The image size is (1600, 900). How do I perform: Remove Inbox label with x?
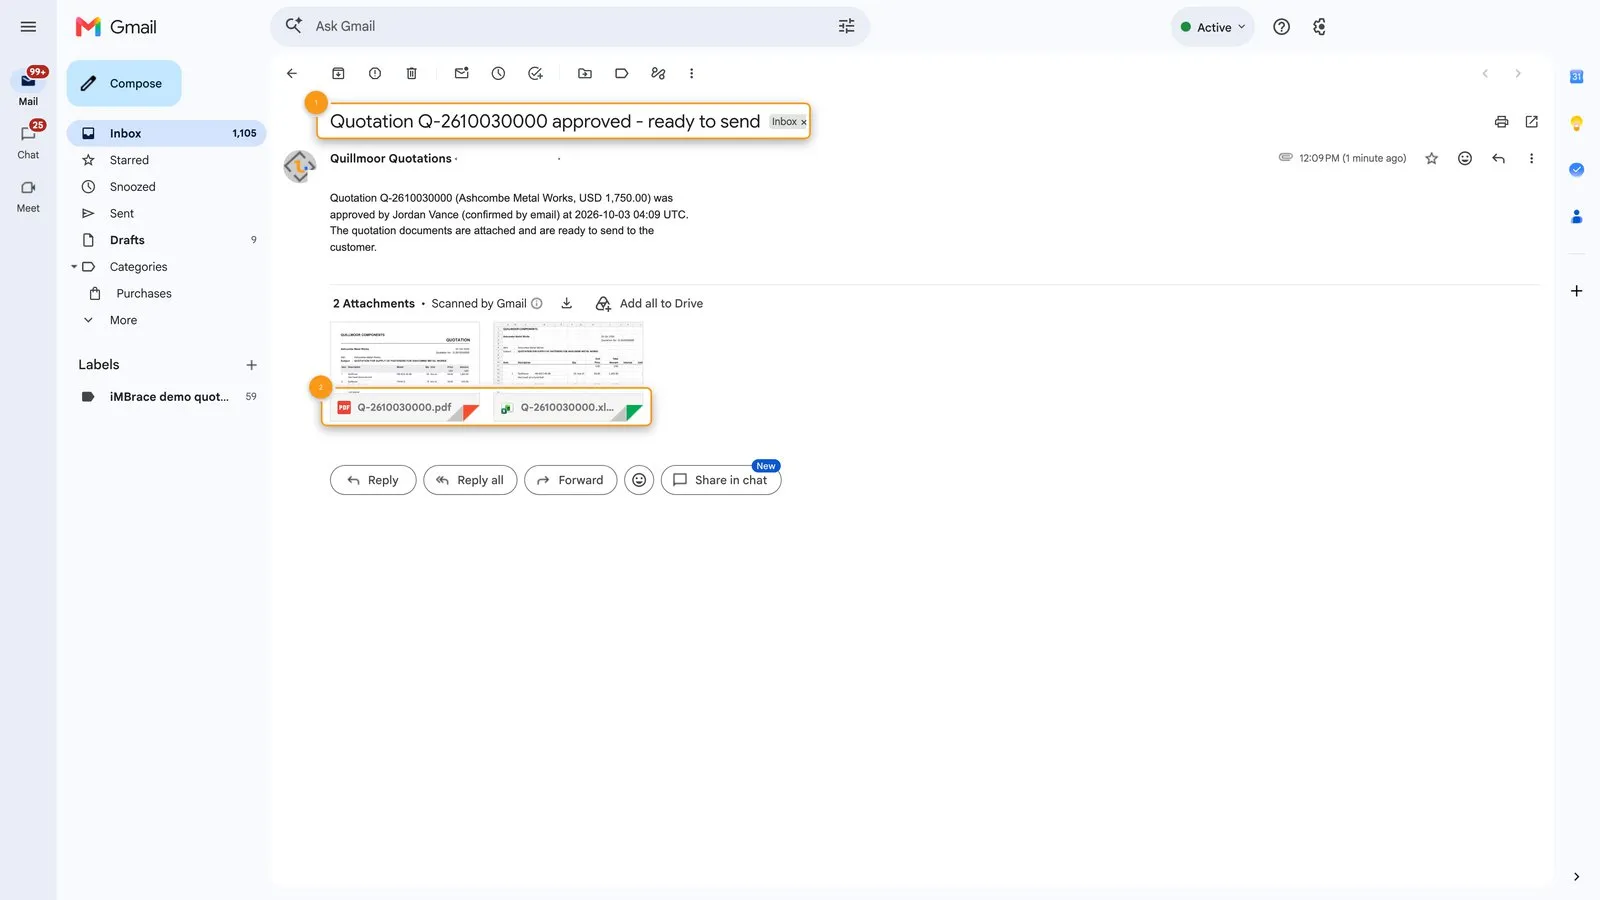(803, 122)
